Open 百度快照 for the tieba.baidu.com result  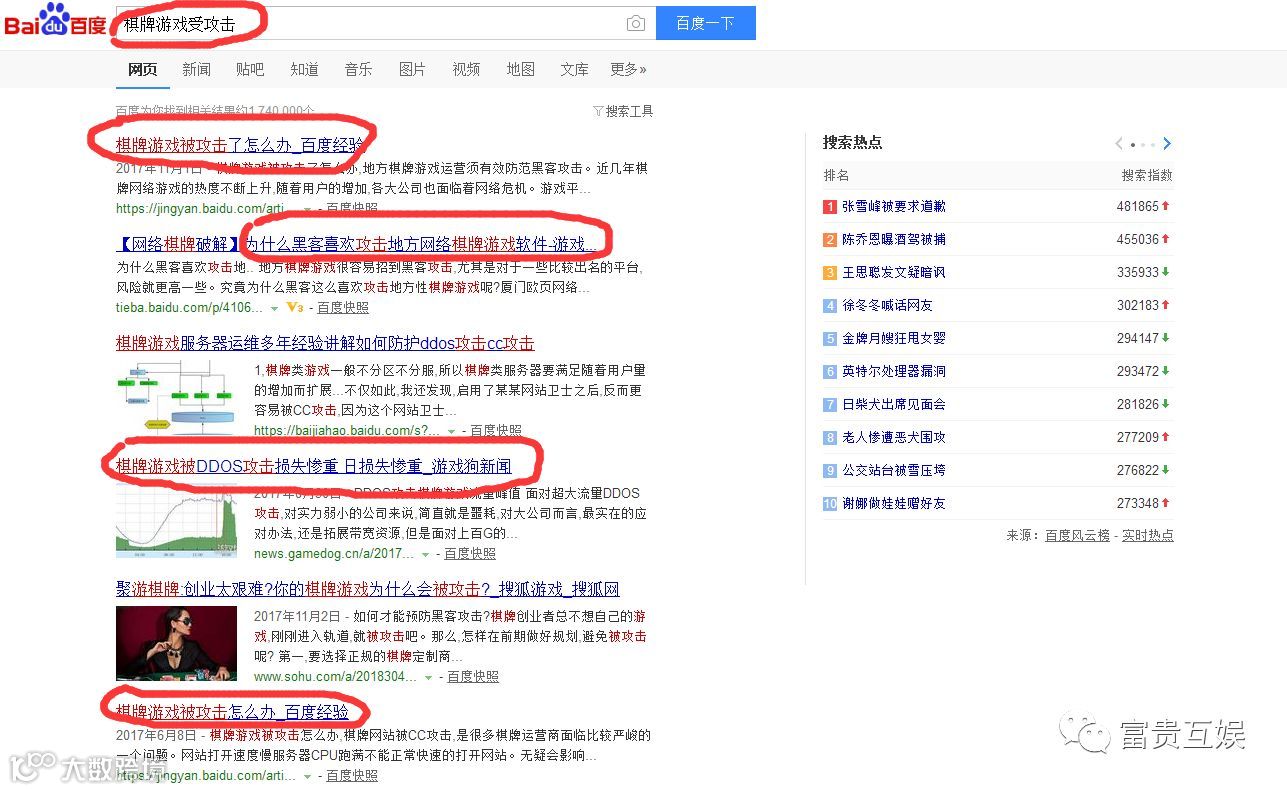click(x=343, y=307)
